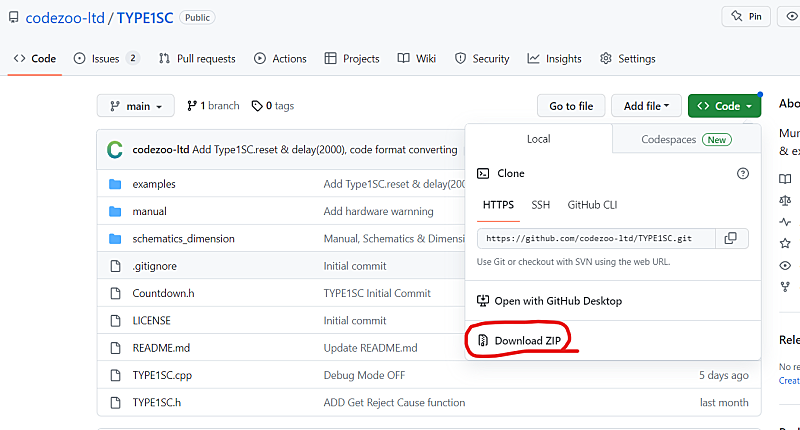This screenshot has width=800, height=430.
Task: Click the watch eye icon at top right
Action: (x=791, y=16)
